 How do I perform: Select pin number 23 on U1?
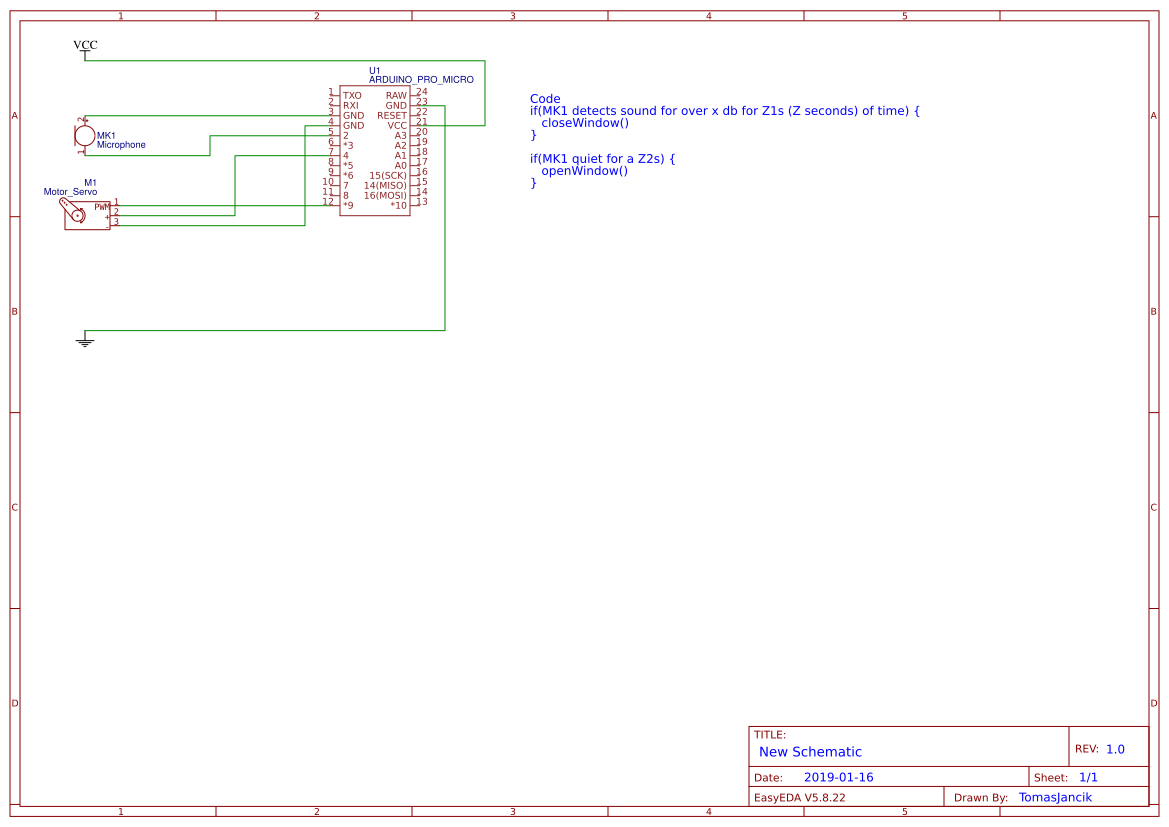pyautogui.click(x=422, y=102)
